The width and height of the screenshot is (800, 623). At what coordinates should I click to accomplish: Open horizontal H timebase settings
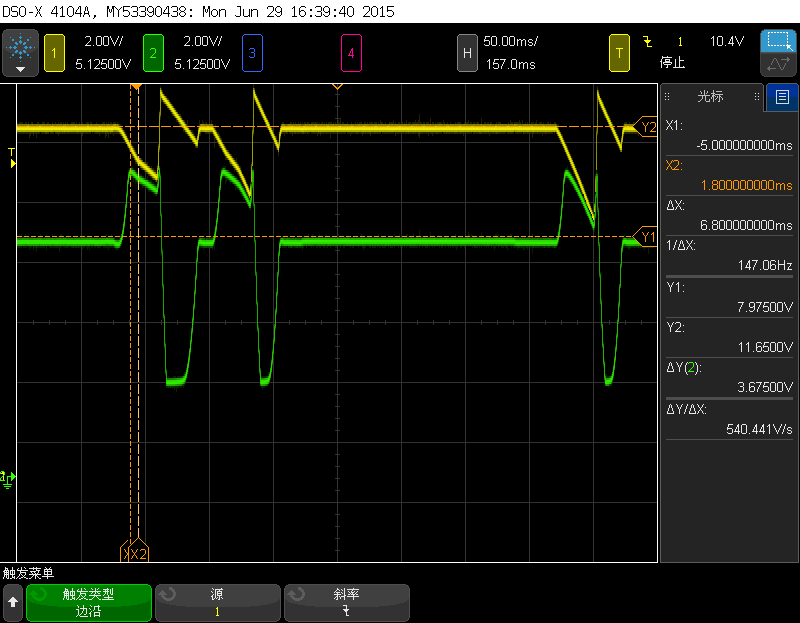[x=467, y=53]
